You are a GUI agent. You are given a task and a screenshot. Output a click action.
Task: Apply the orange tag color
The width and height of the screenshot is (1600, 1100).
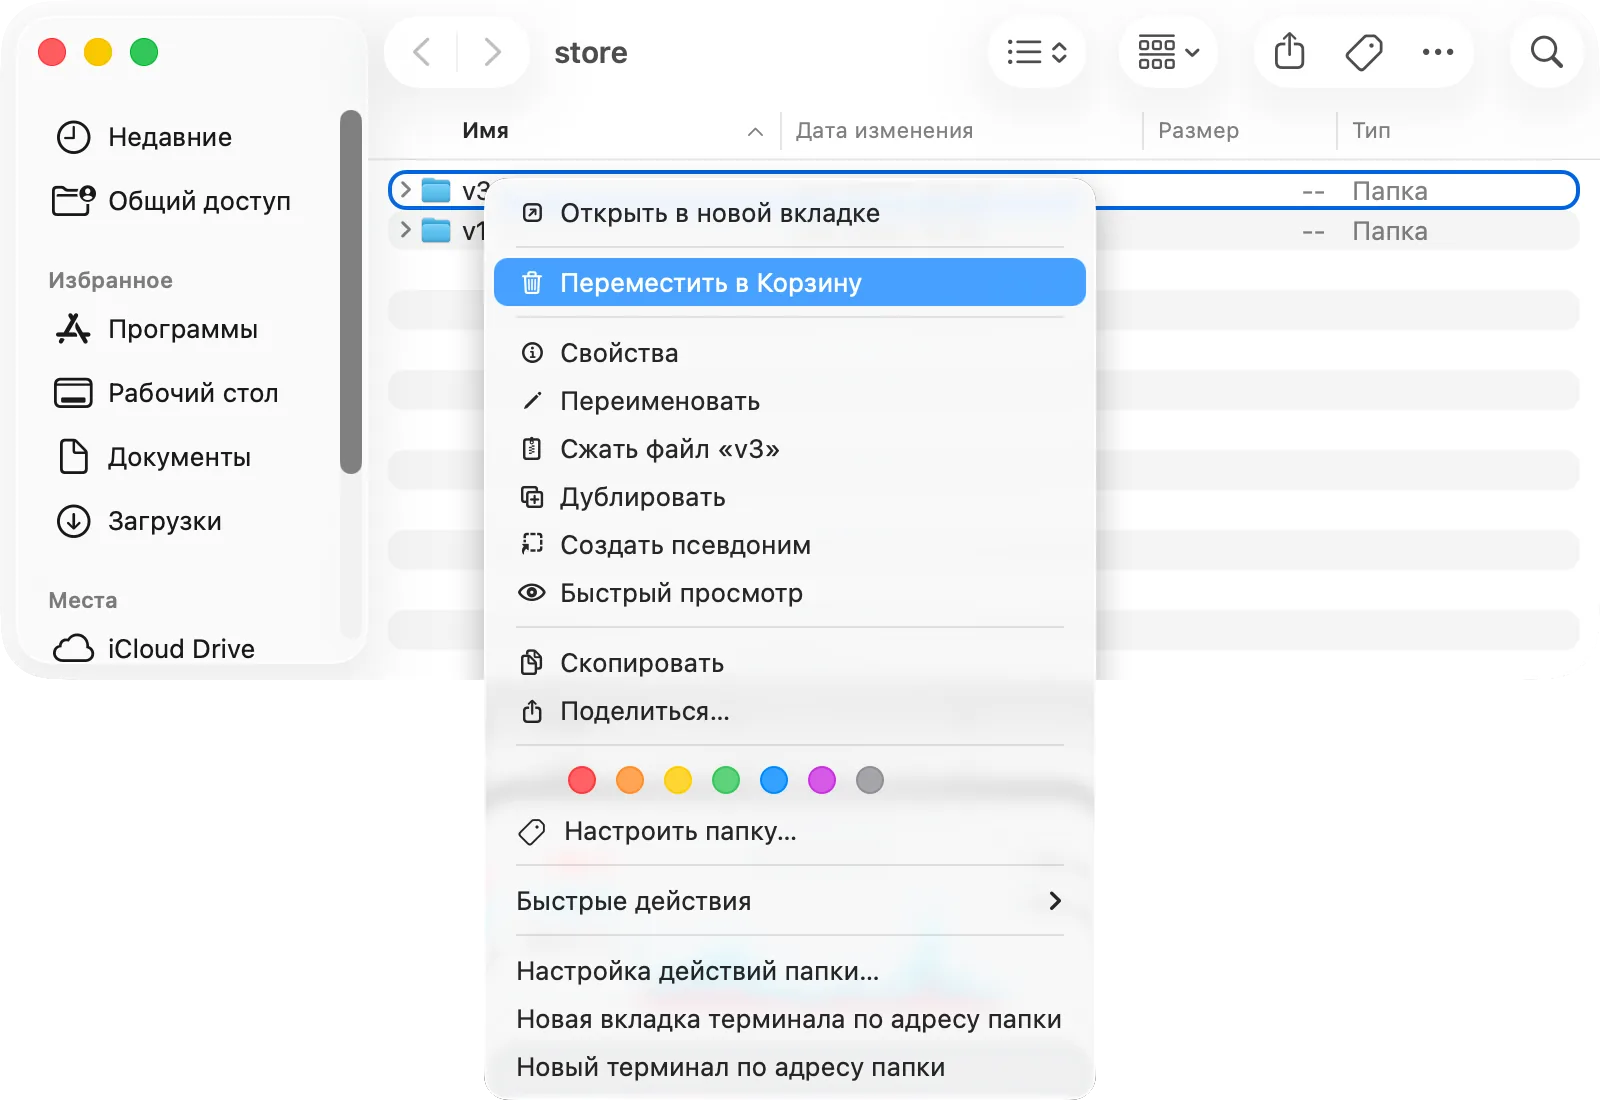(630, 780)
